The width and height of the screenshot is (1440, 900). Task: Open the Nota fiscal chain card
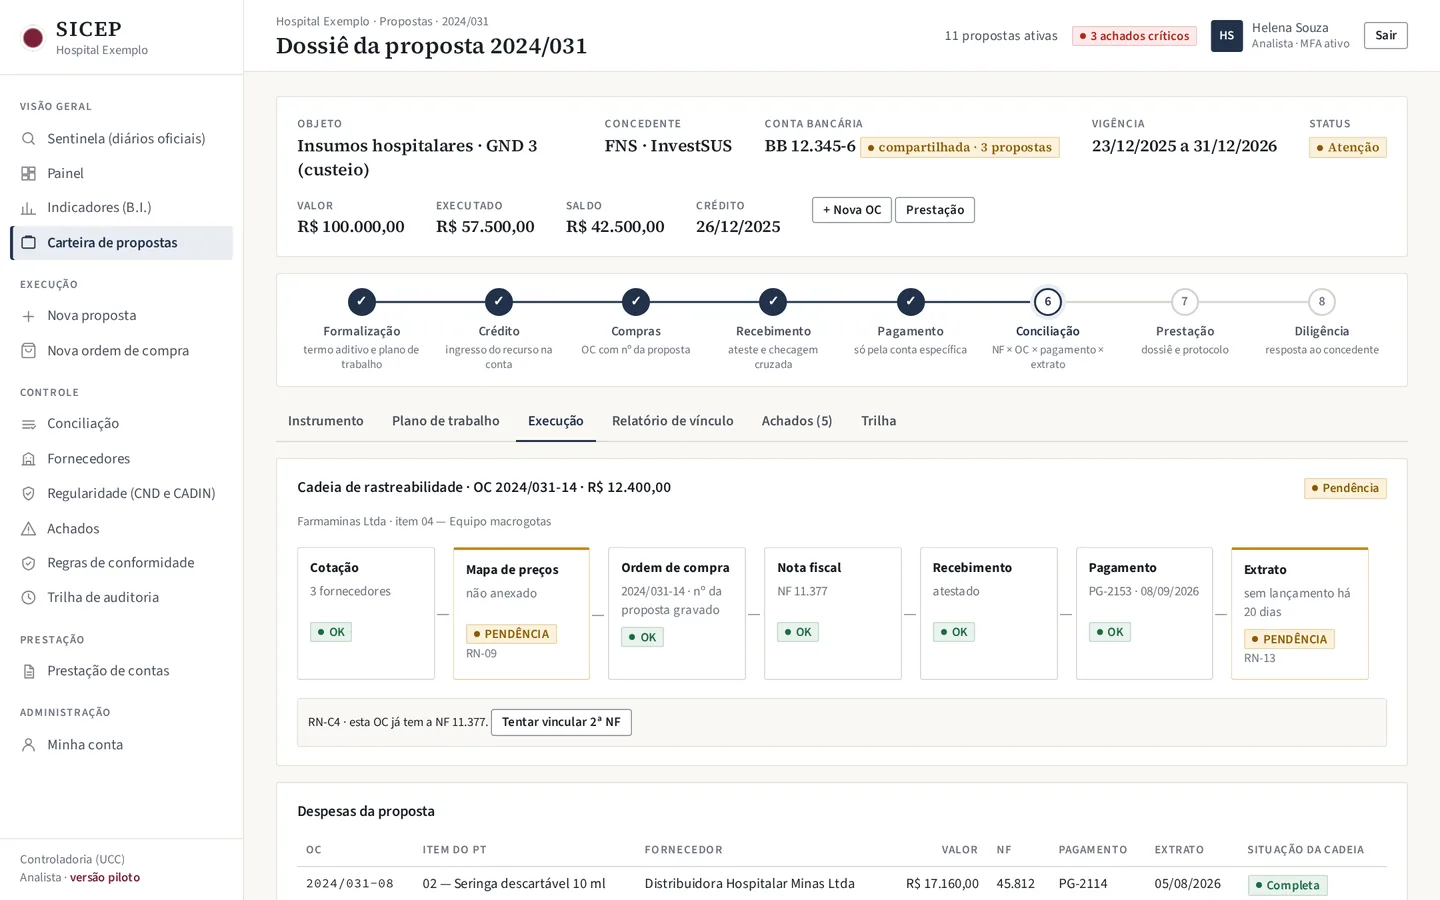pos(833,613)
